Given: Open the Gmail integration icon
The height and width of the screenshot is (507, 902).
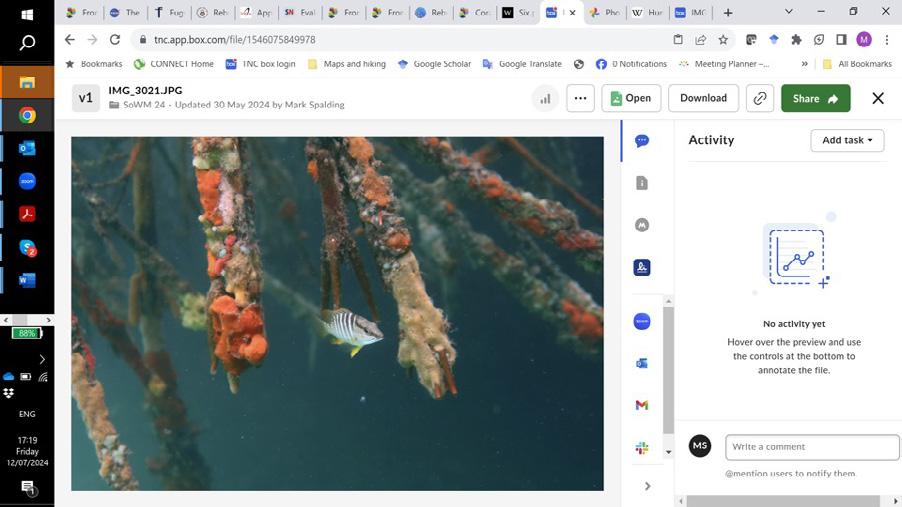Looking at the screenshot, I should (642, 405).
